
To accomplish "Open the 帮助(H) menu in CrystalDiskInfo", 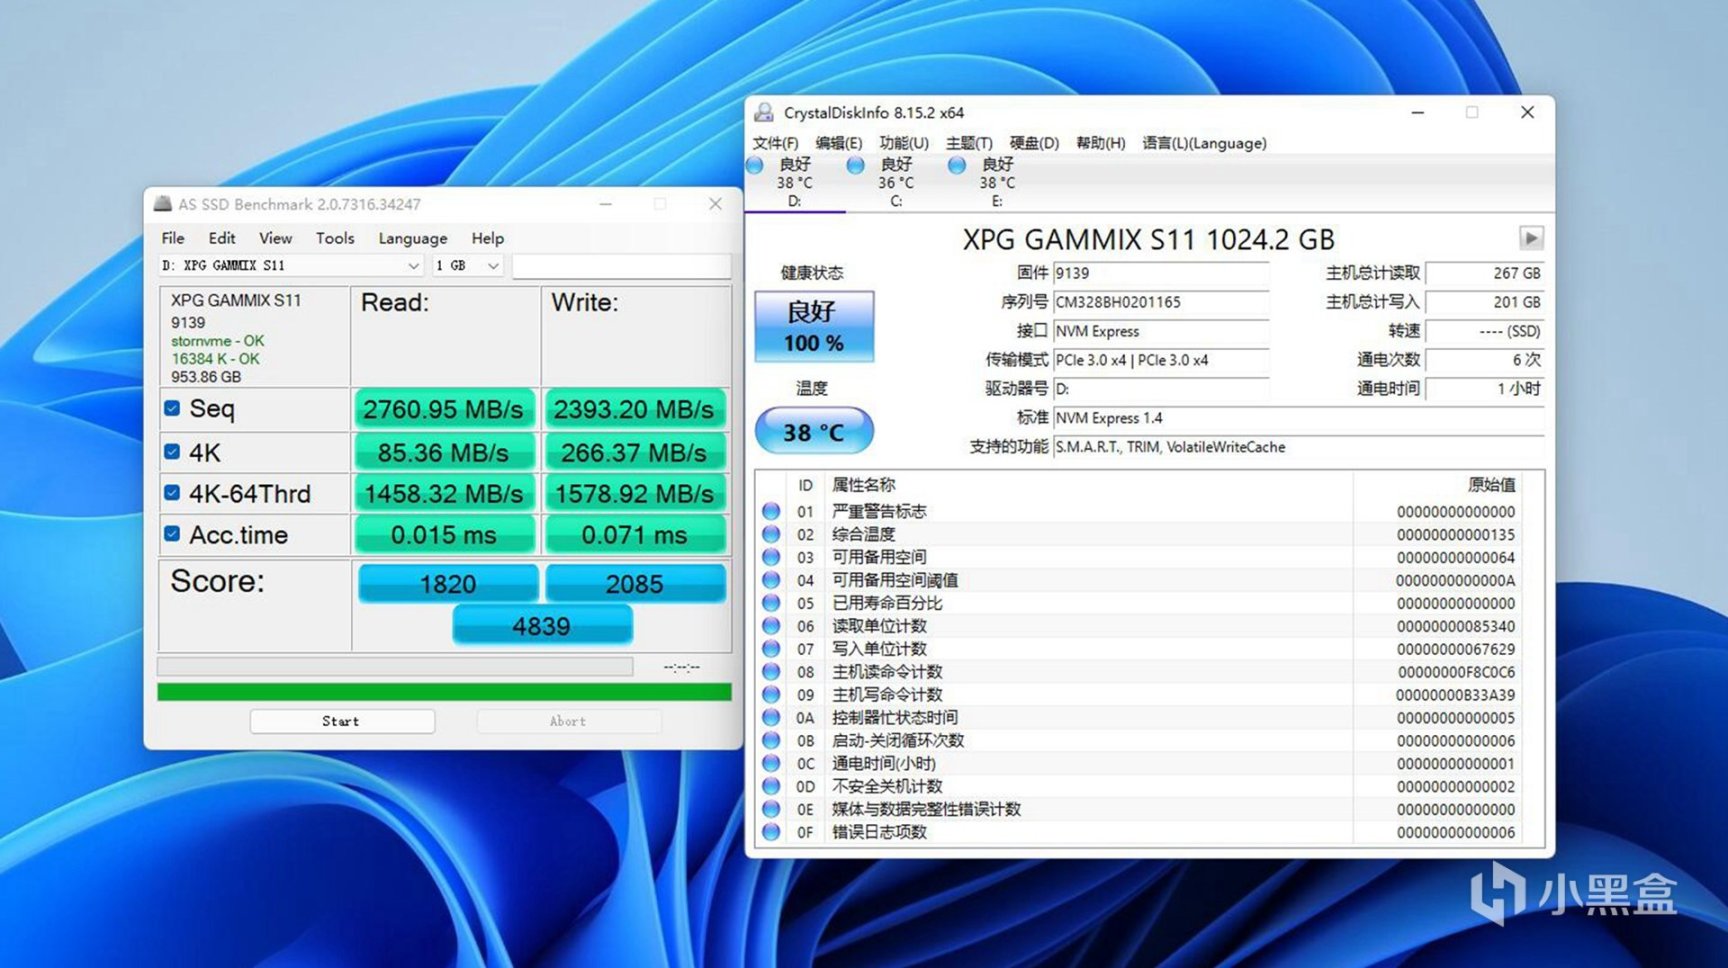I will [1100, 143].
